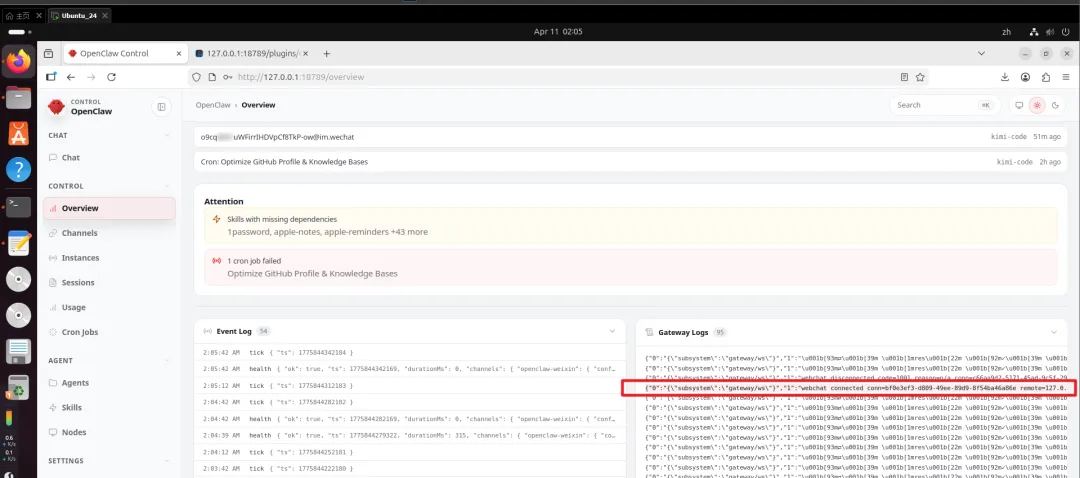Open Nodes in the sidebar

point(109,433)
